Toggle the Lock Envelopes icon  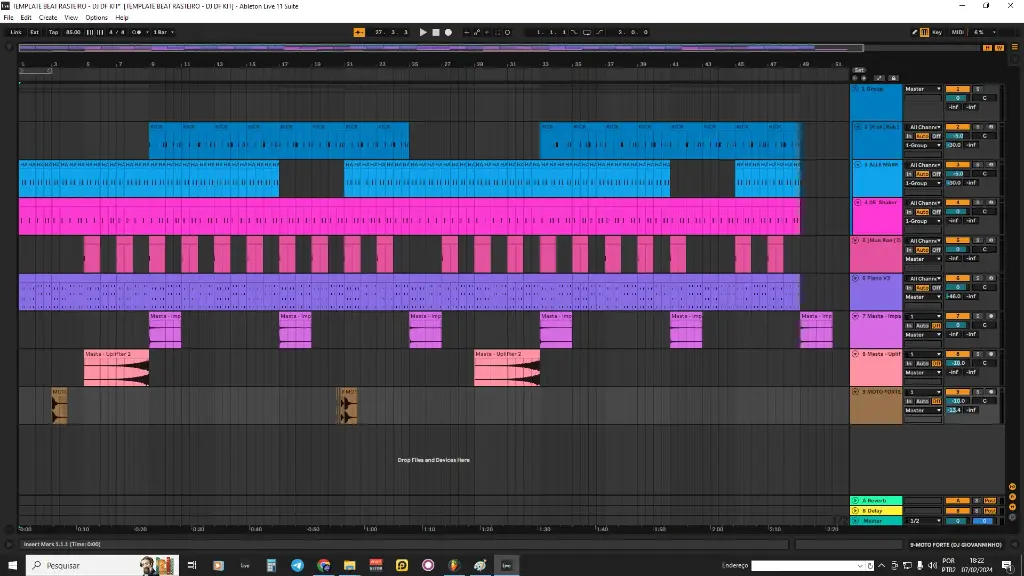pyautogui.click(x=893, y=78)
